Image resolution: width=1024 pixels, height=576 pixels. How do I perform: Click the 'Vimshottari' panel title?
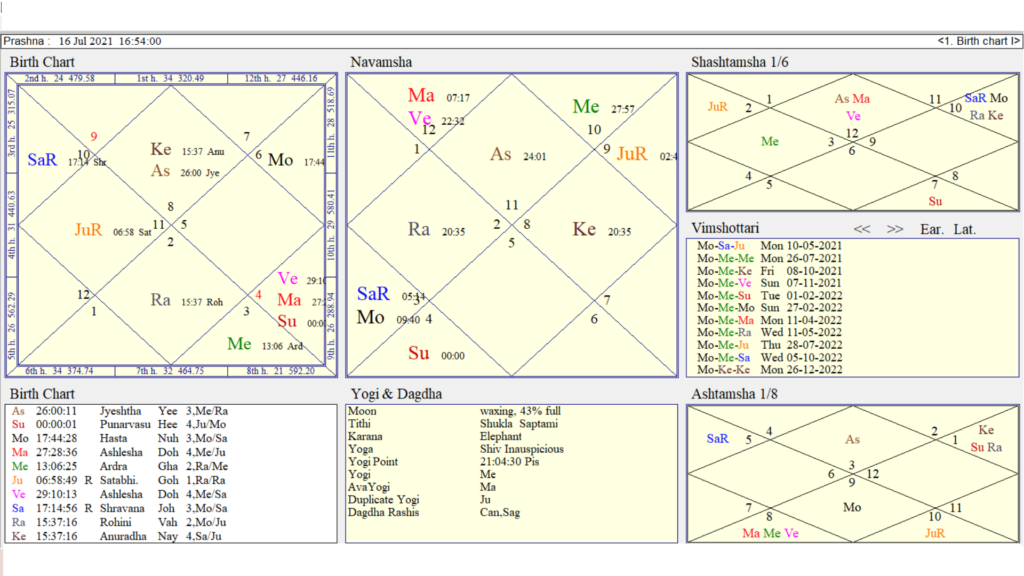point(725,228)
